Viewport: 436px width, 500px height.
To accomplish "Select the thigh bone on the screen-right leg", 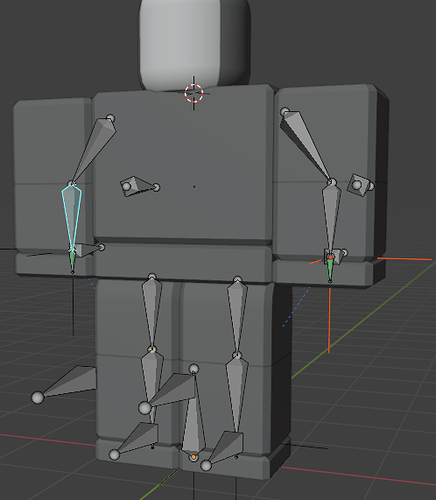I will tap(237, 317).
